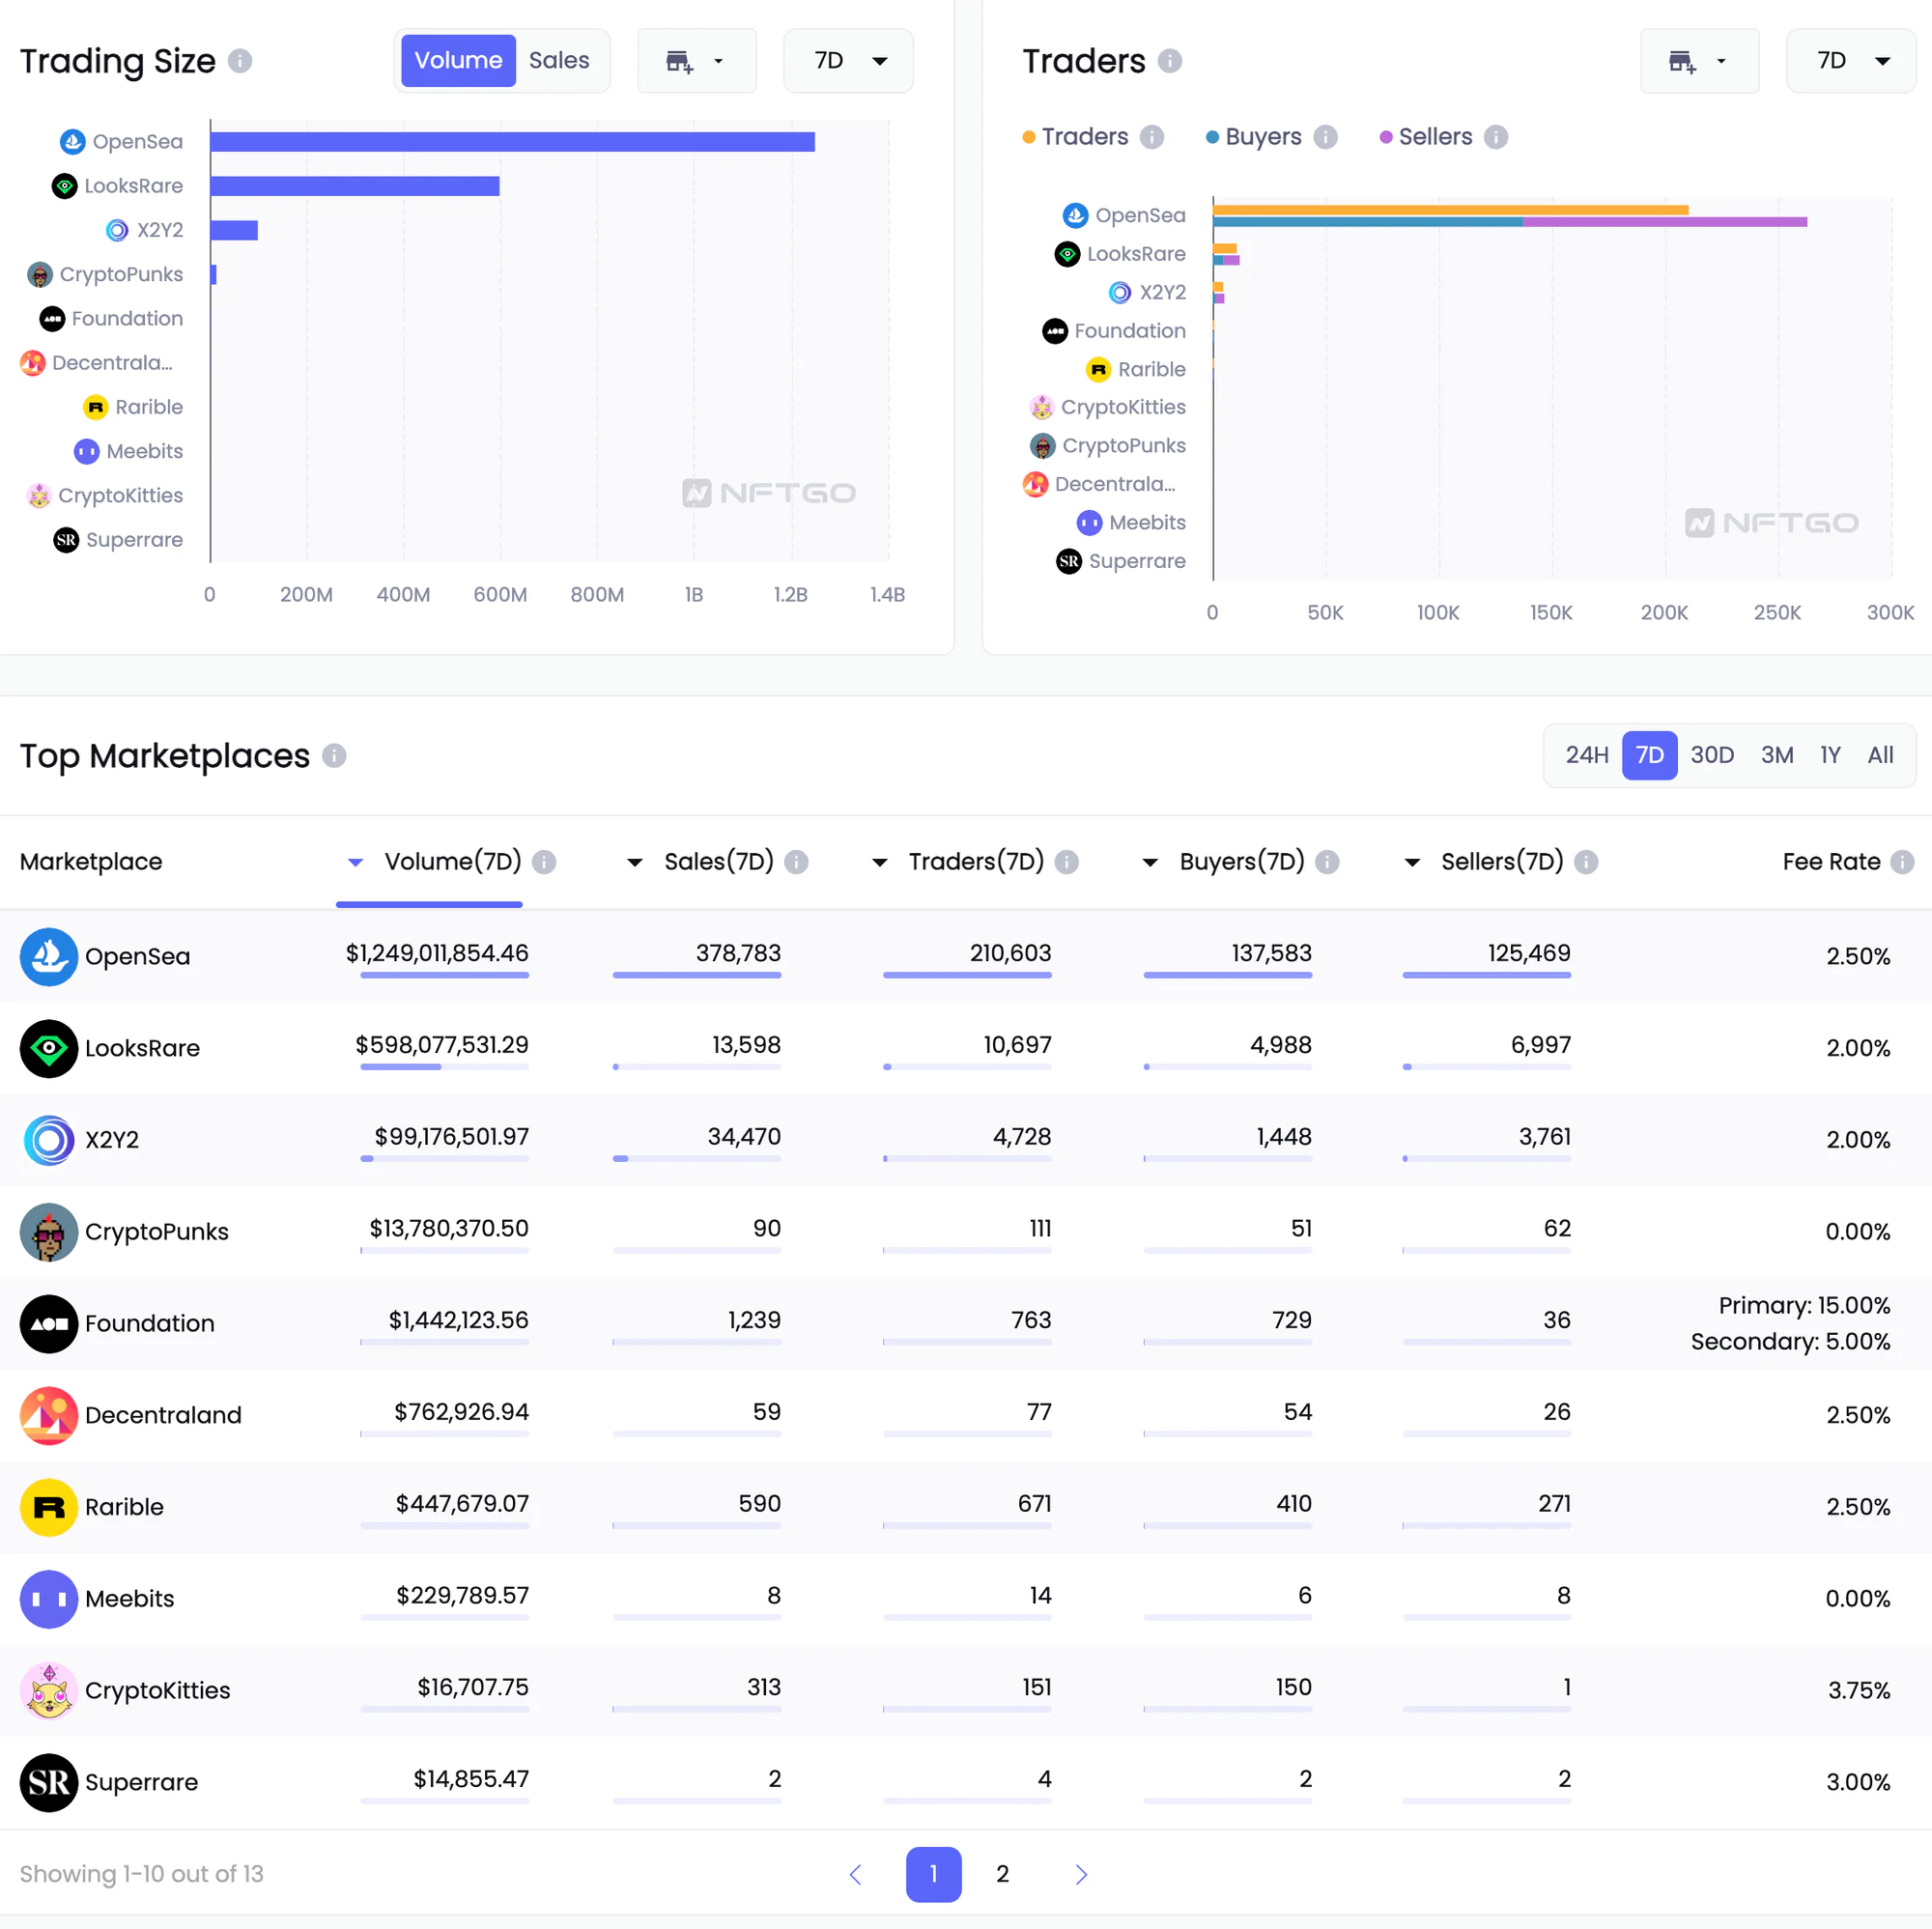Select the 3M time range tab

1777,756
